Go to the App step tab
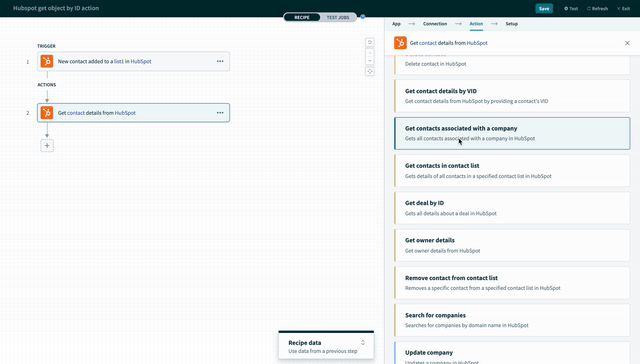The width and height of the screenshot is (640, 364). (396, 24)
